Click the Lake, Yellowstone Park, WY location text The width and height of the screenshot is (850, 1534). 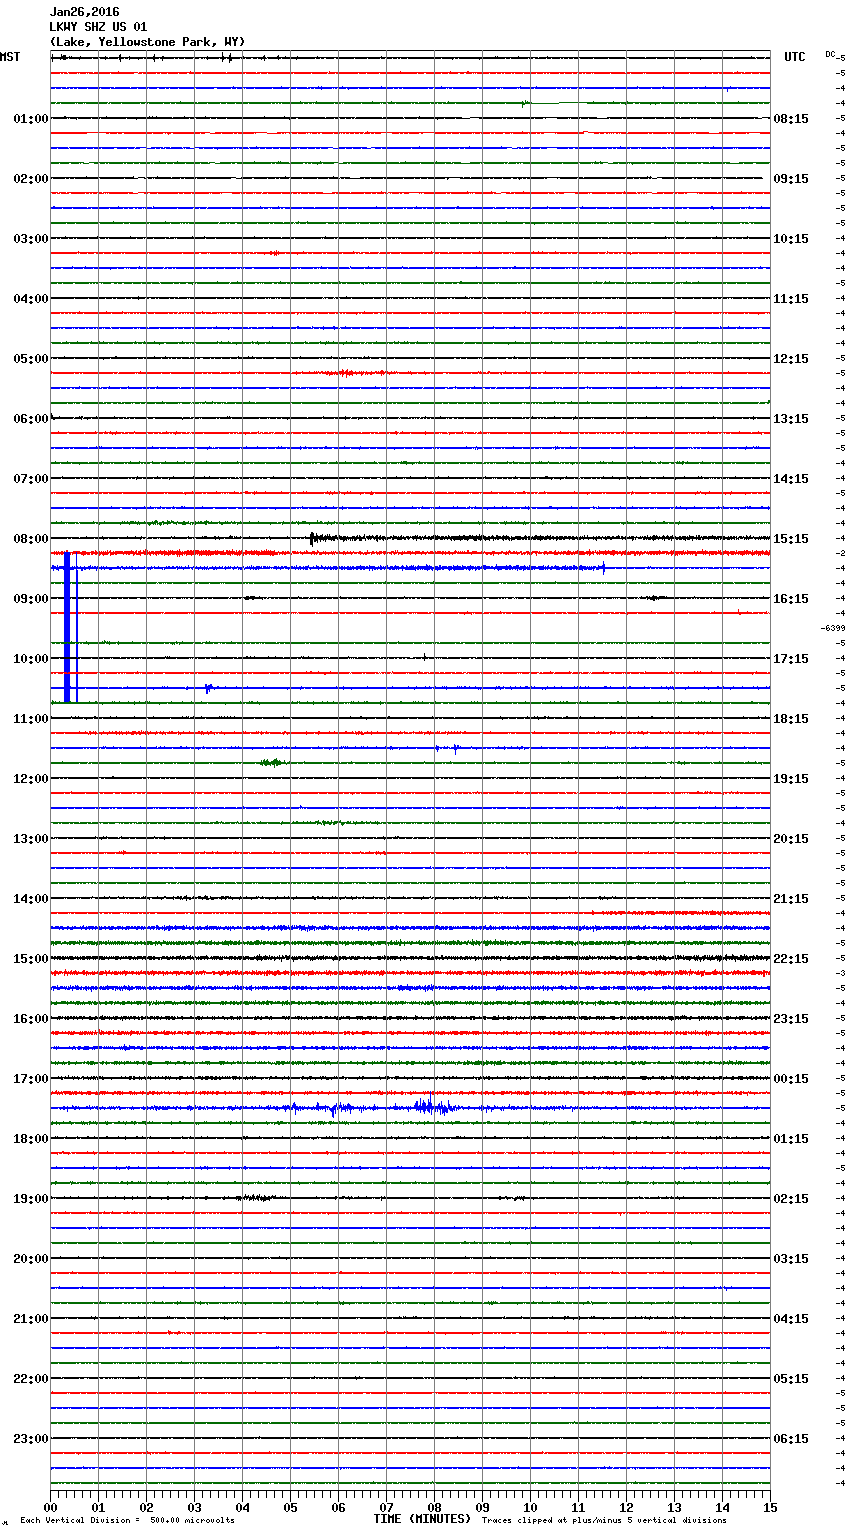(147, 42)
